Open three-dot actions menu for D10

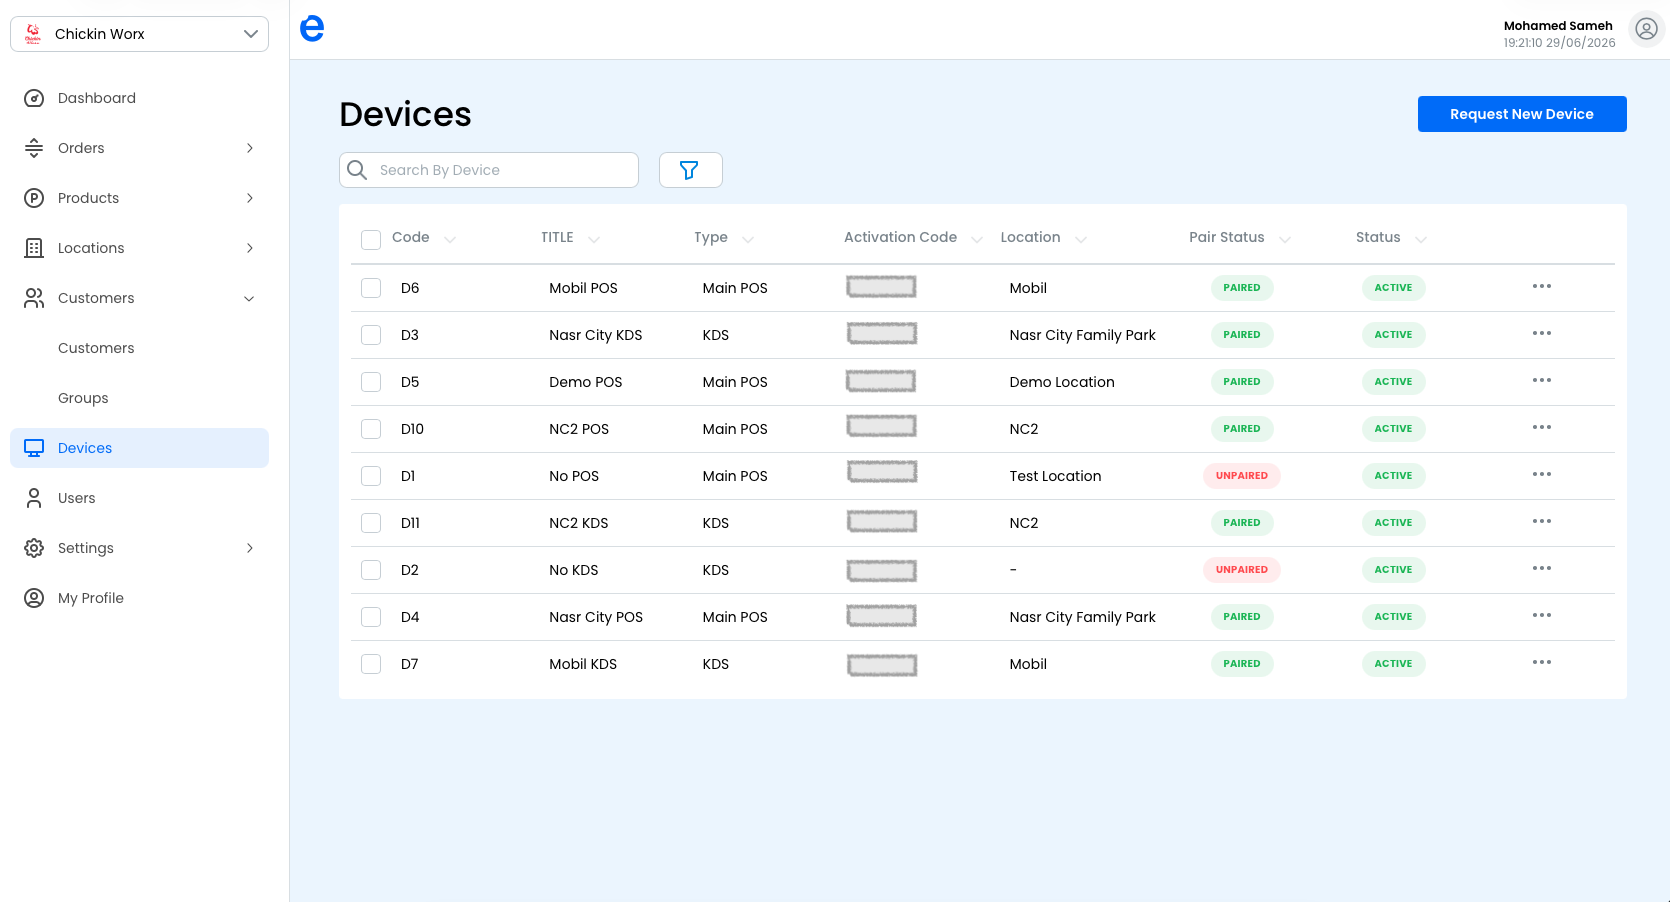coord(1542,427)
